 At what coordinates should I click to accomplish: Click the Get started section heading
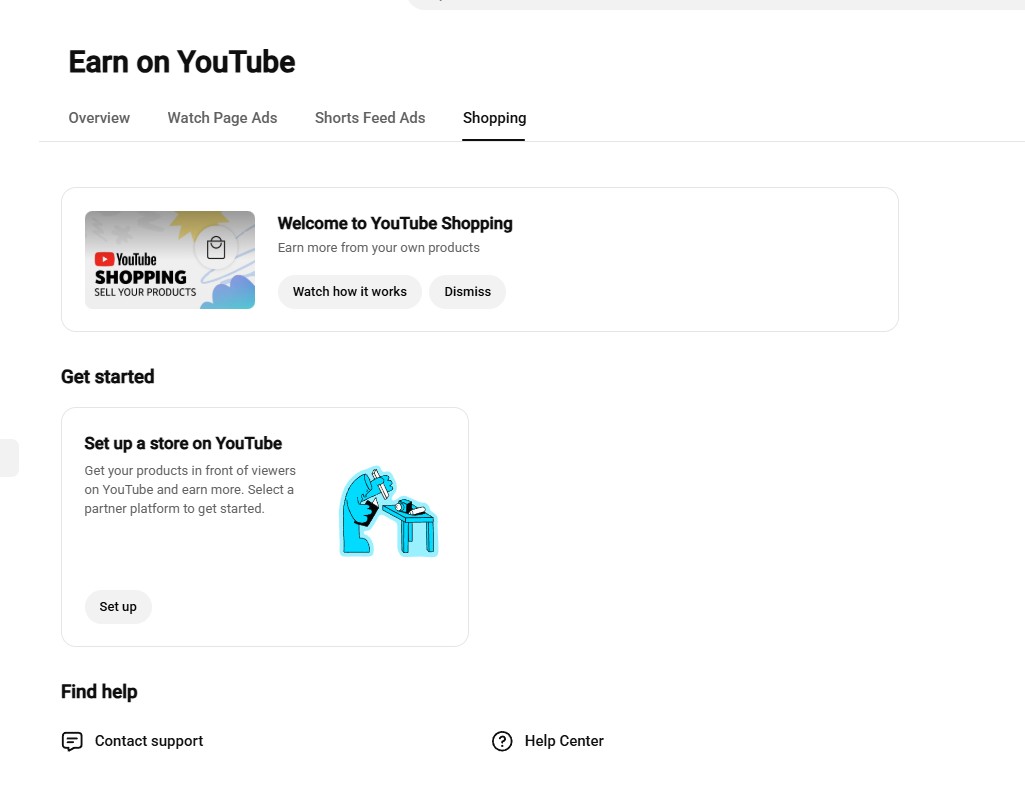(108, 376)
